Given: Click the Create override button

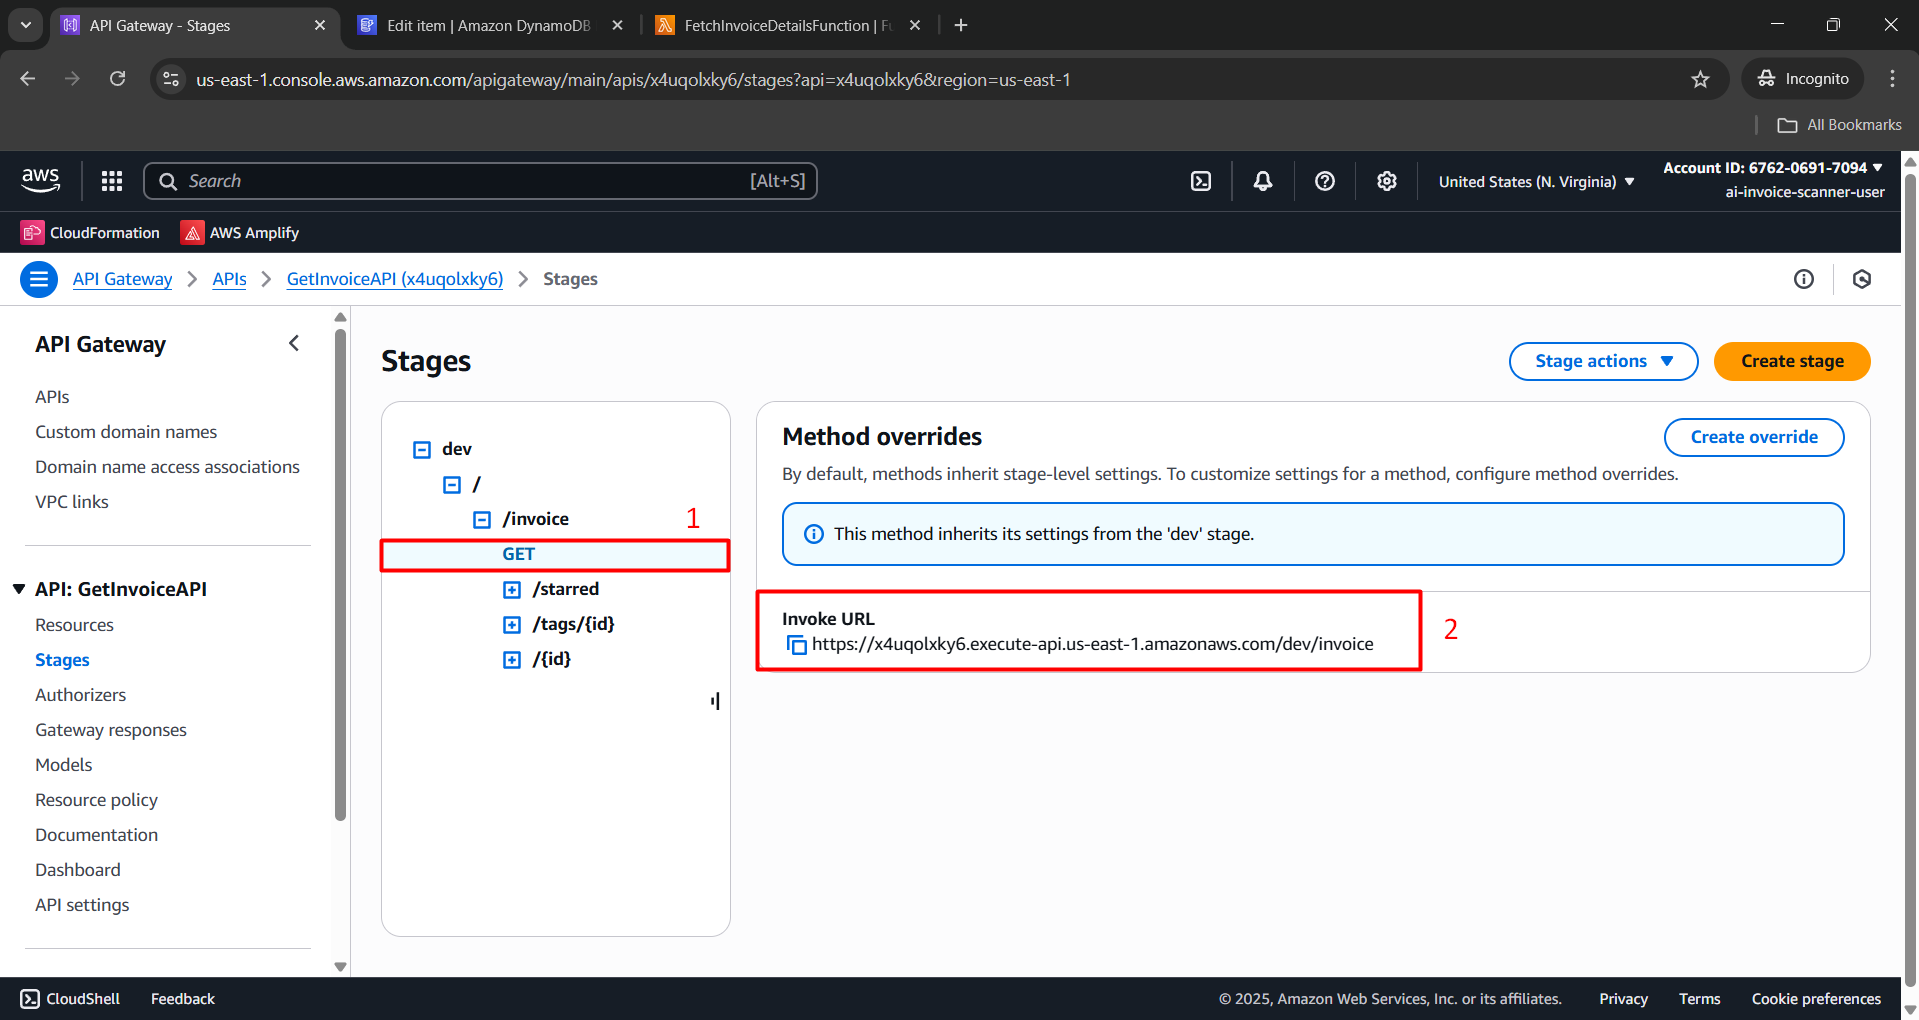Looking at the screenshot, I should 1753,437.
